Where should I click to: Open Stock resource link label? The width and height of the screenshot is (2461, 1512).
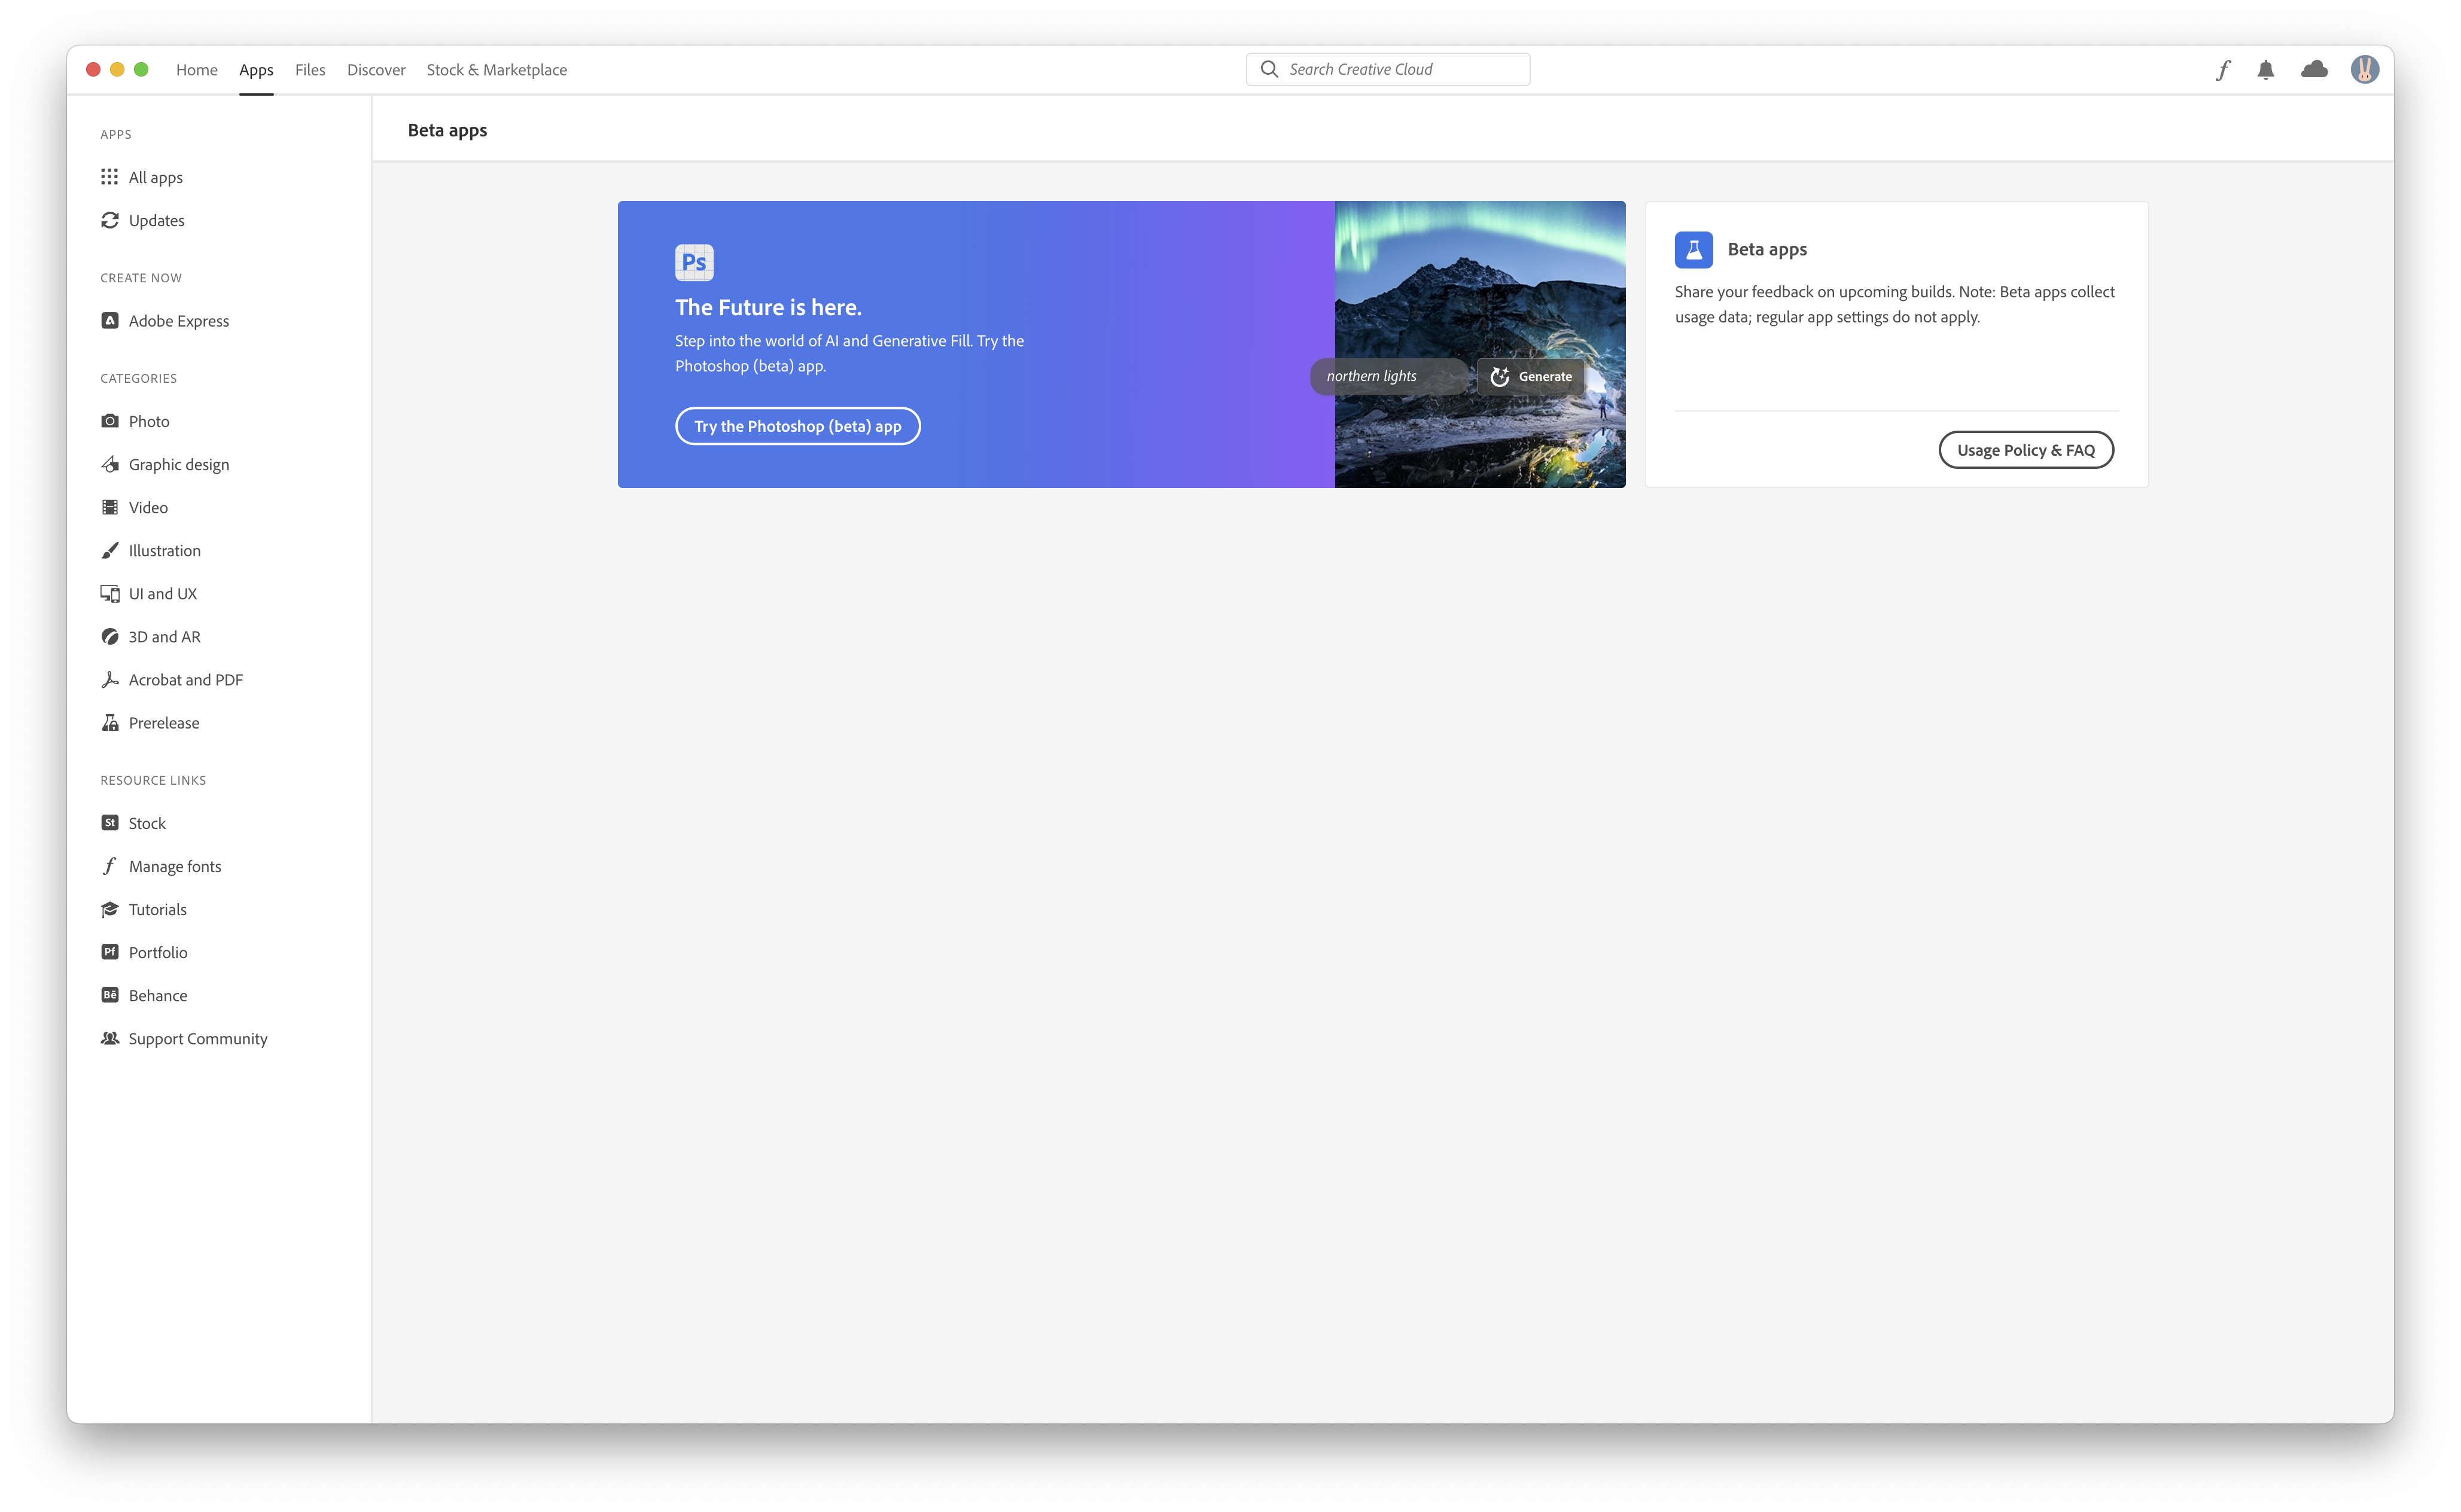tap(147, 823)
